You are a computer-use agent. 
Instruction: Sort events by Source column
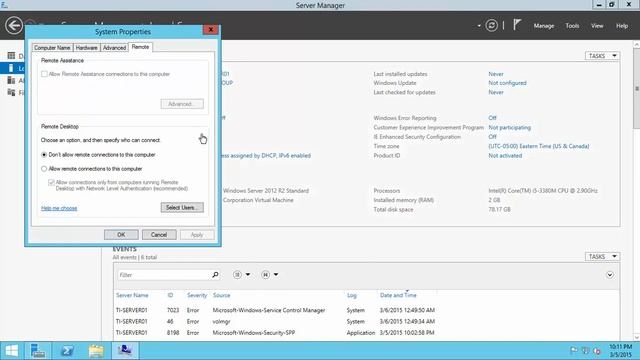[x=221, y=295]
